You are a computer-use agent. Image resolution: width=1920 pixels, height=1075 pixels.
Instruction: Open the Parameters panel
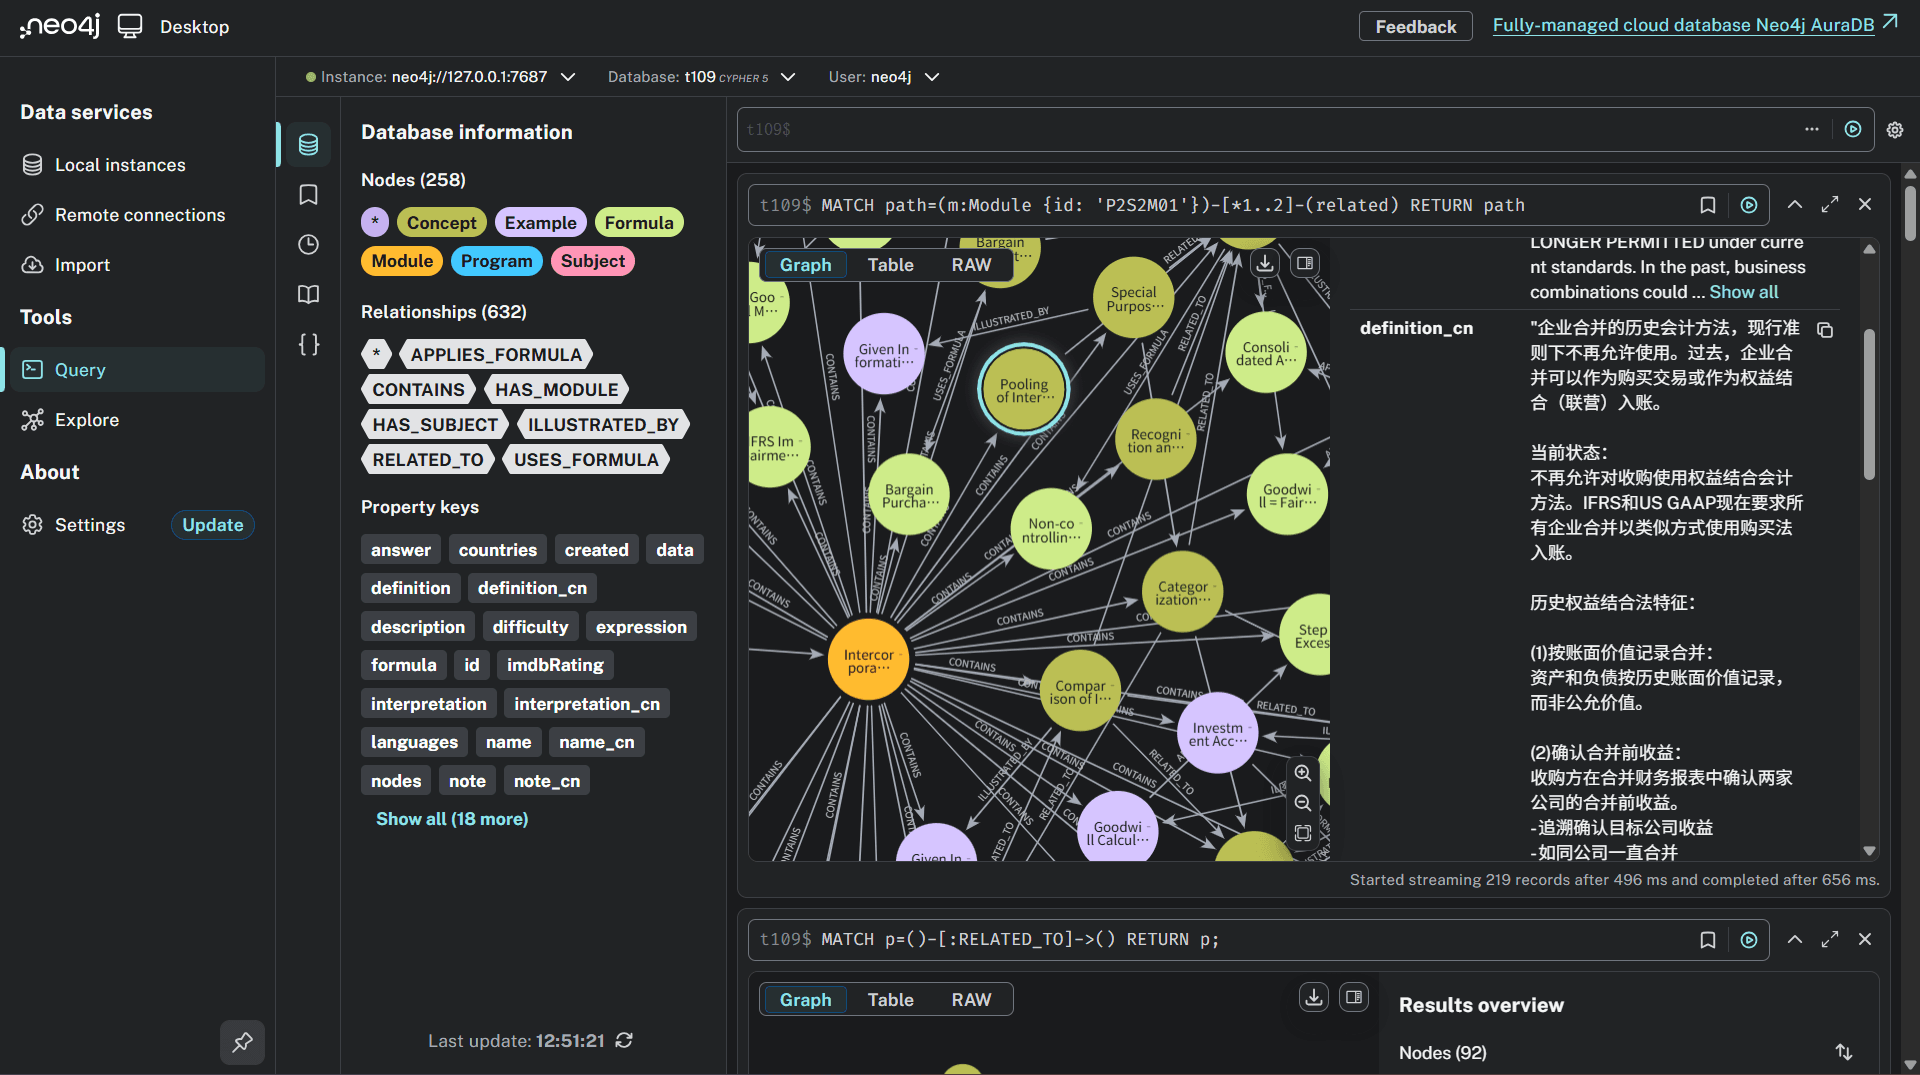[307, 344]
